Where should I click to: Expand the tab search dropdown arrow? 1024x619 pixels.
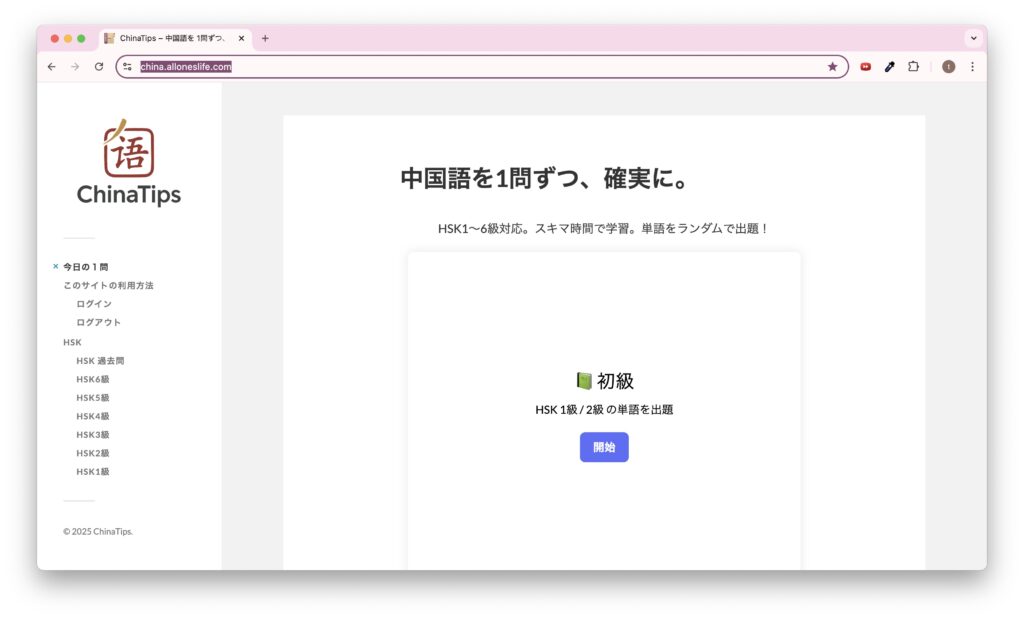pyautogui.click(x=973, y=38)
